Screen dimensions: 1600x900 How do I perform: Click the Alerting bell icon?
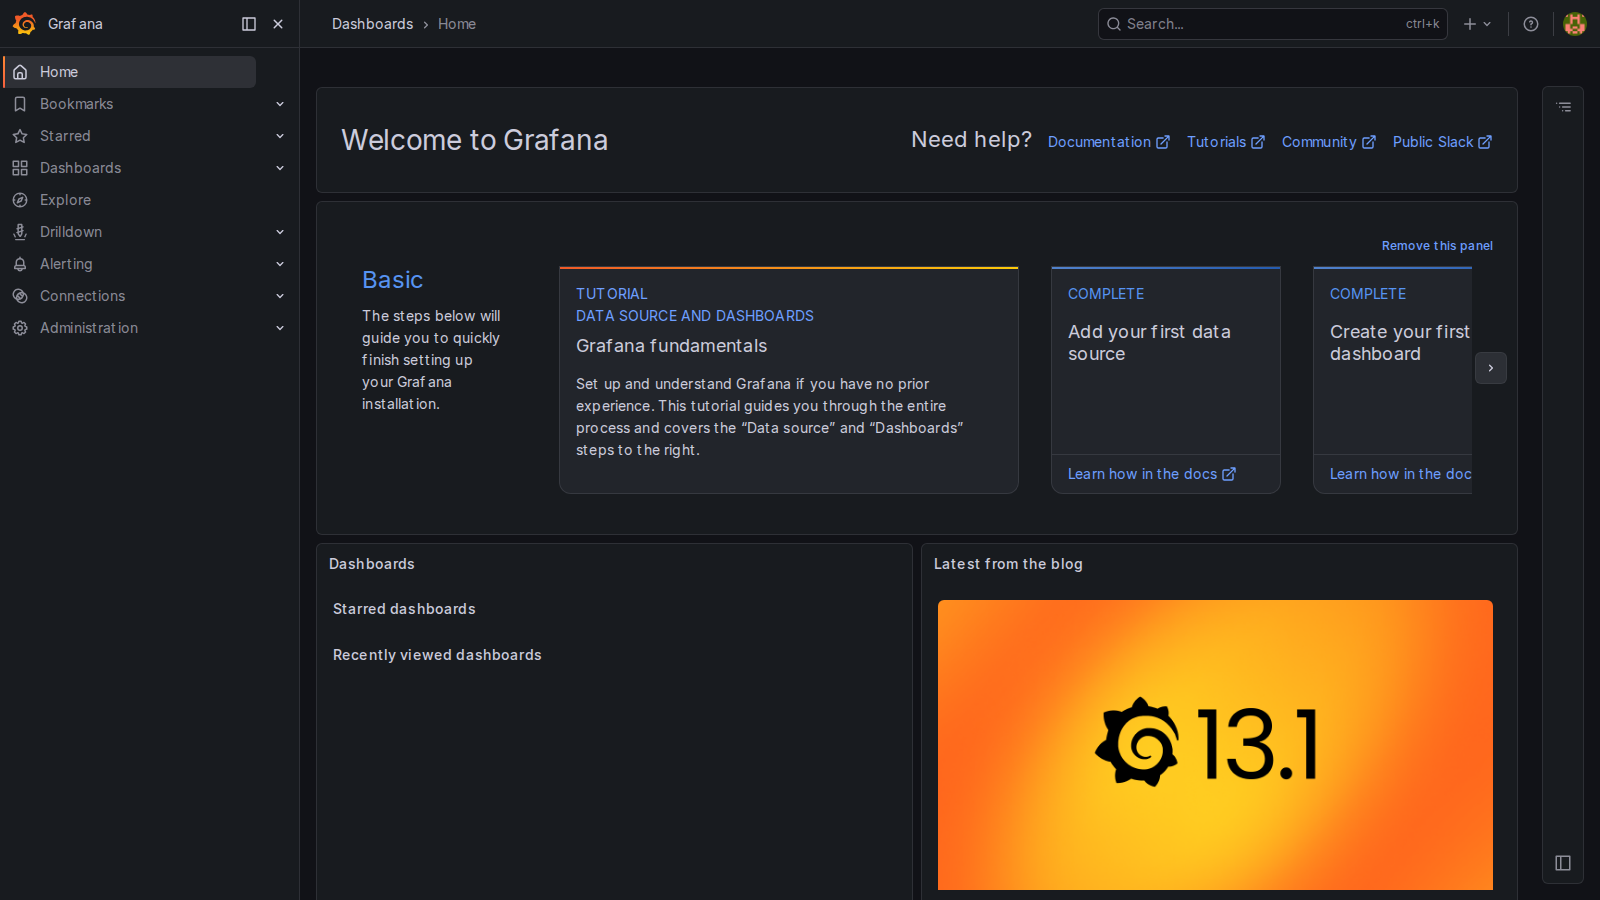pyautogui.click(x=20, y=264)
